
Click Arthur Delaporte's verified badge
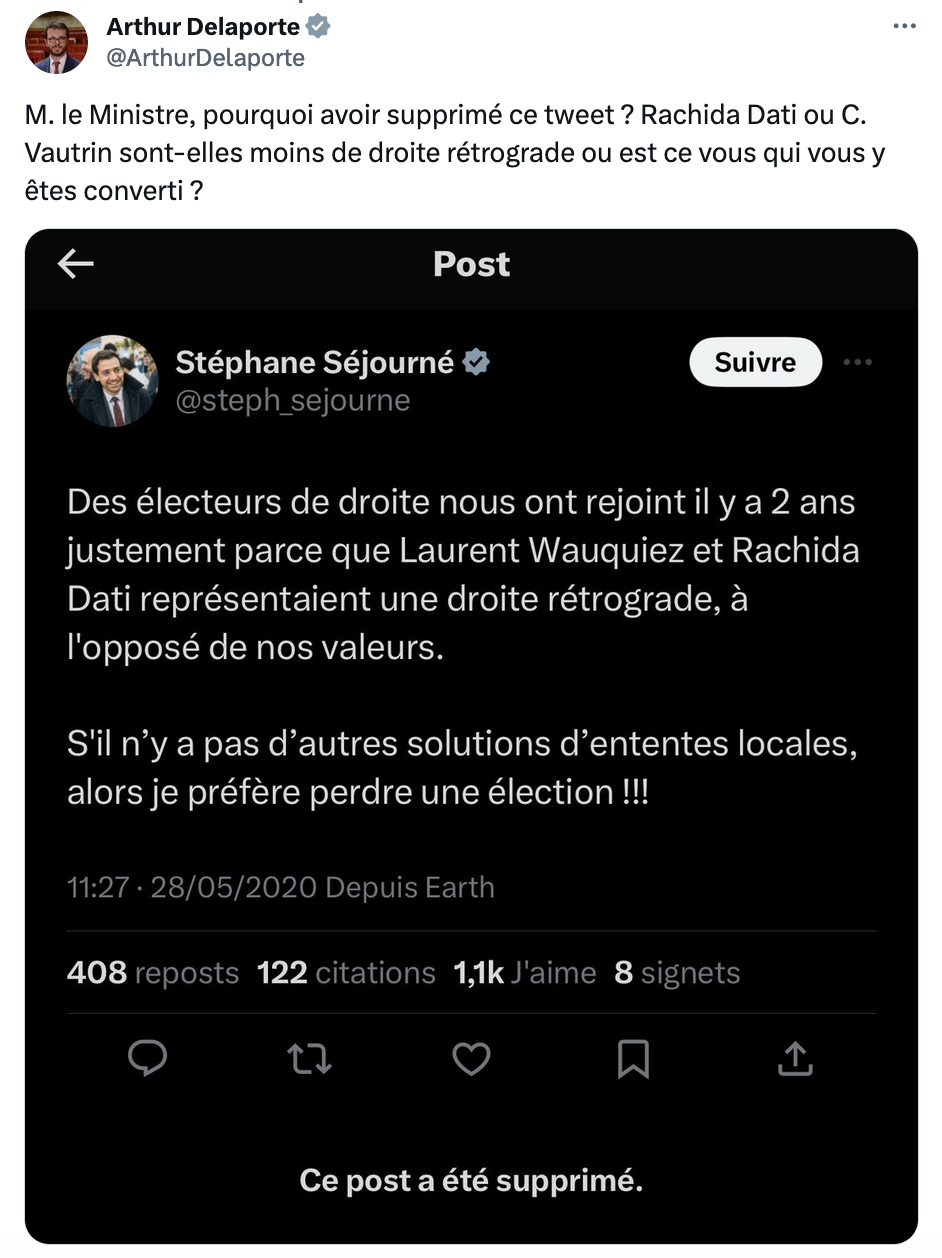click(318, 27)
